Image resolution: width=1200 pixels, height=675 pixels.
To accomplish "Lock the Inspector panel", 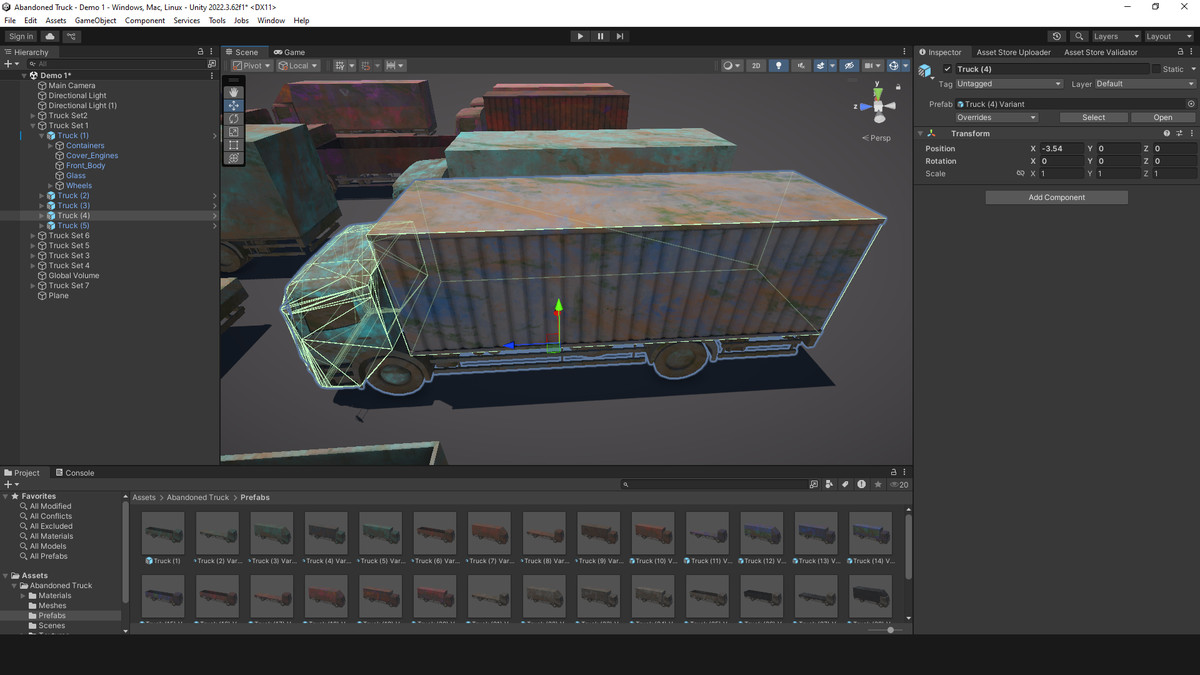I will [x=1180, y=52].
